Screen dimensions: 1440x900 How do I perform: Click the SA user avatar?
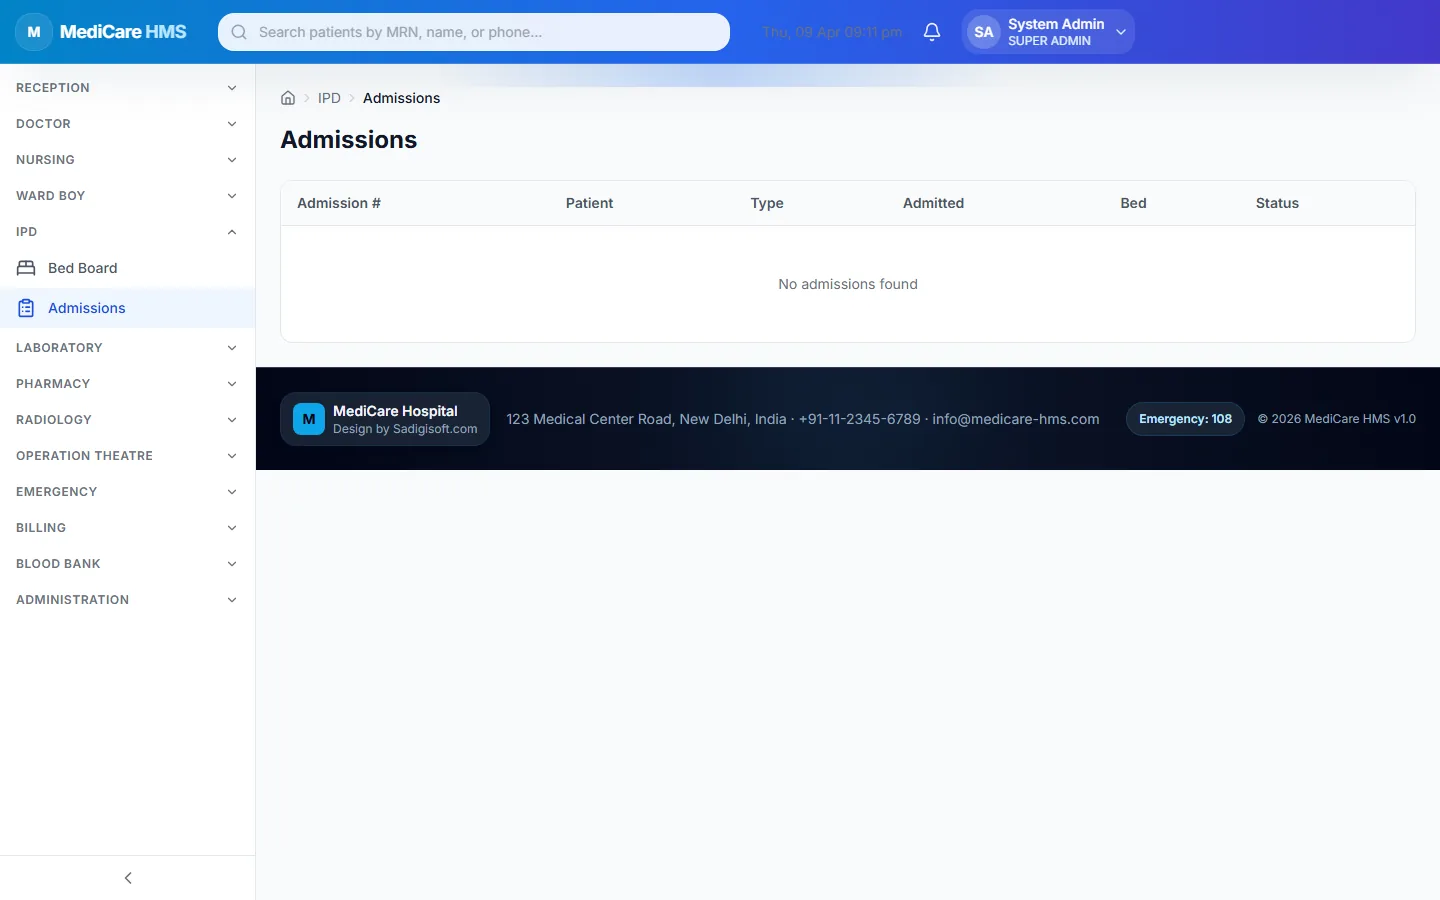(984, 32)
